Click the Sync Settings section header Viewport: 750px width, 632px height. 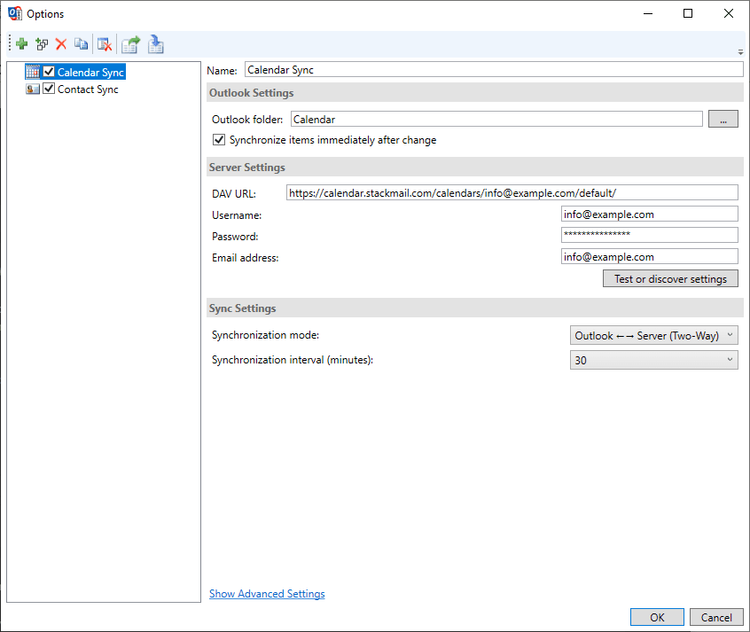(475, 308)
